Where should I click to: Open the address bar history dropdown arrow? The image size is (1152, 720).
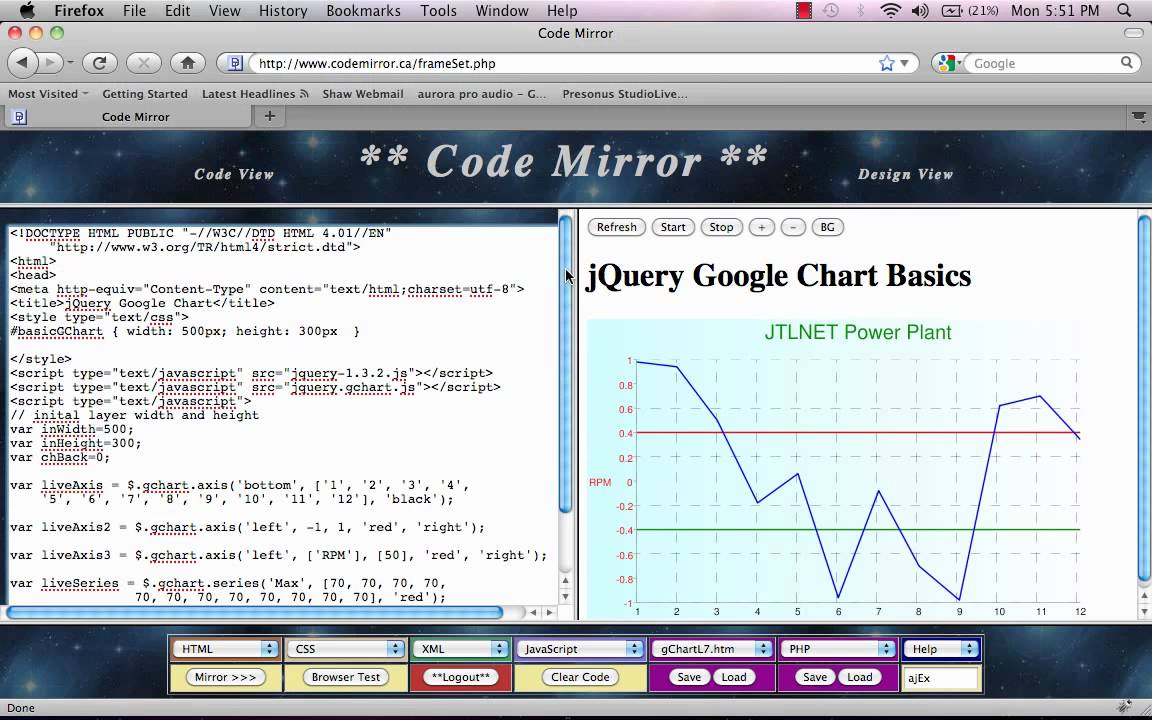pyautogui.click(x=904, y=63)
